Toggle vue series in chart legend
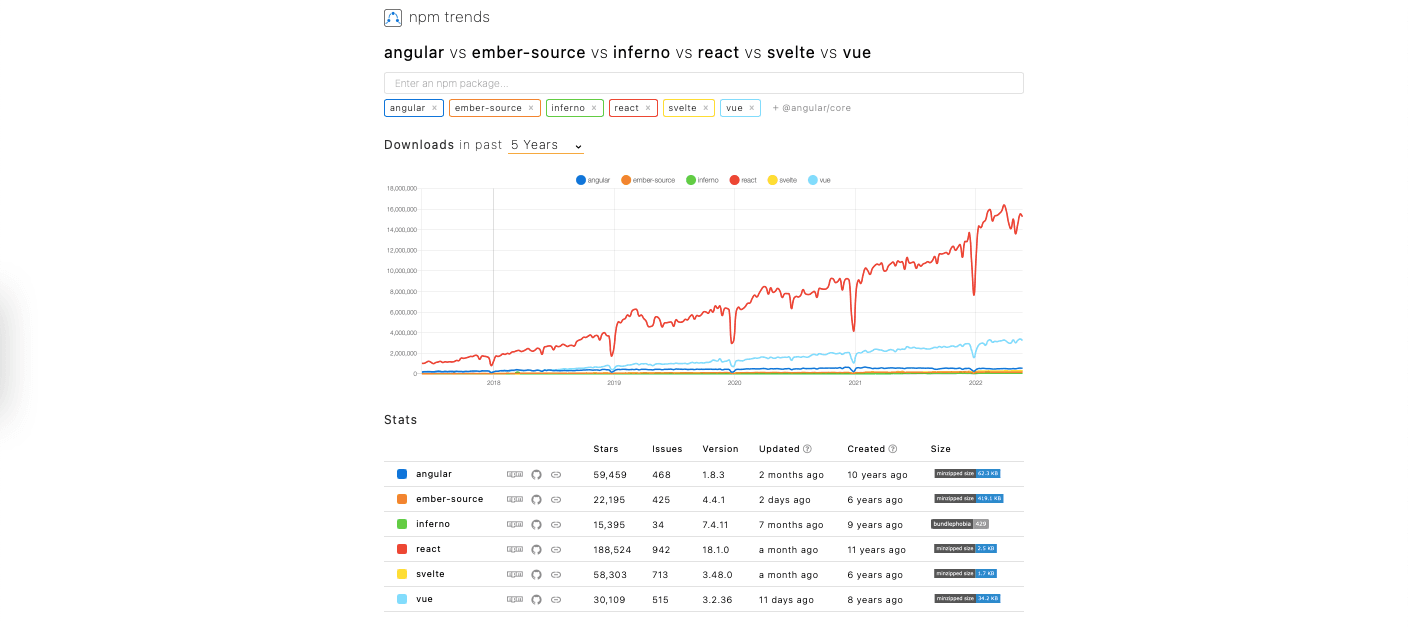1408x627 pixels. [x=819, y=180]
